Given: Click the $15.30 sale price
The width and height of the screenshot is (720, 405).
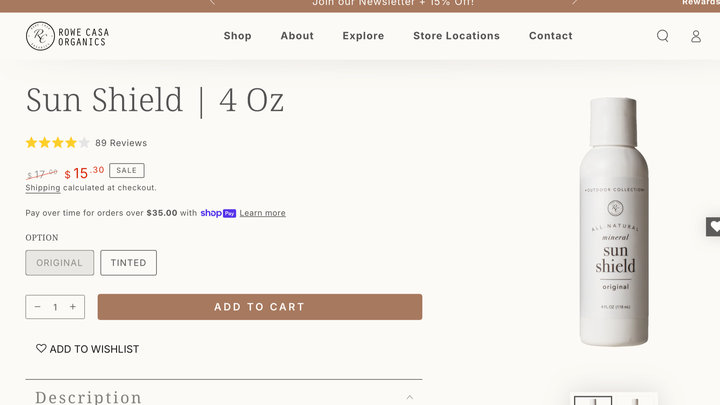Looking at the screenshot, I should (84, 173).
